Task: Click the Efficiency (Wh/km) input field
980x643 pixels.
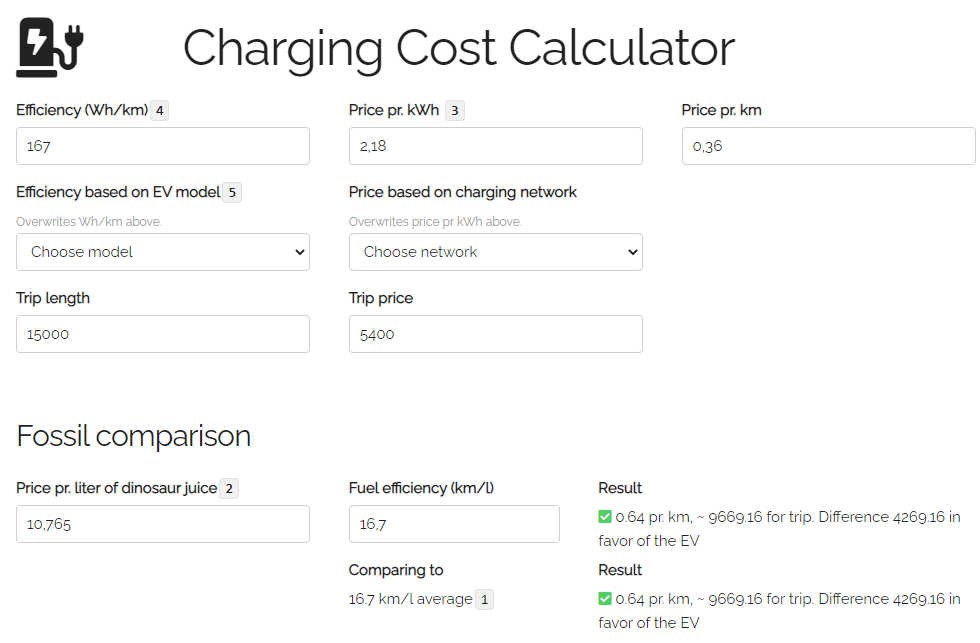Action: (163, 146)
